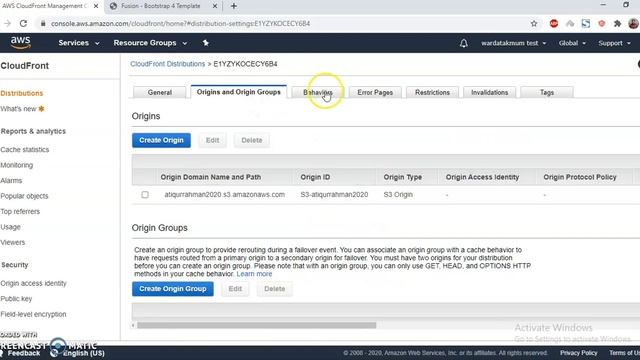The image size is (640, 360).
Task: Open Cache statistics in the sidebar
Action: [x=25, y=150]
